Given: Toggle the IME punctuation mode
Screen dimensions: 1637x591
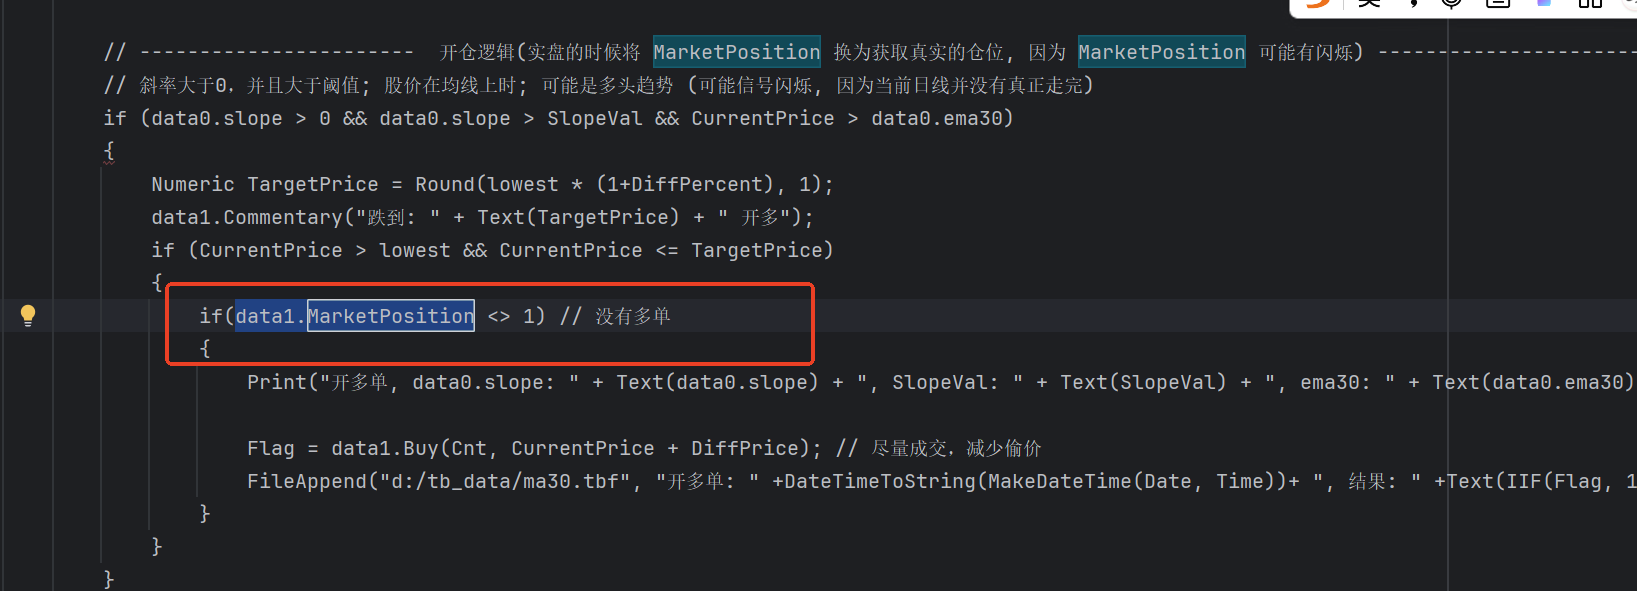Looking at the screenshot, I should [x=1413, y=3].
